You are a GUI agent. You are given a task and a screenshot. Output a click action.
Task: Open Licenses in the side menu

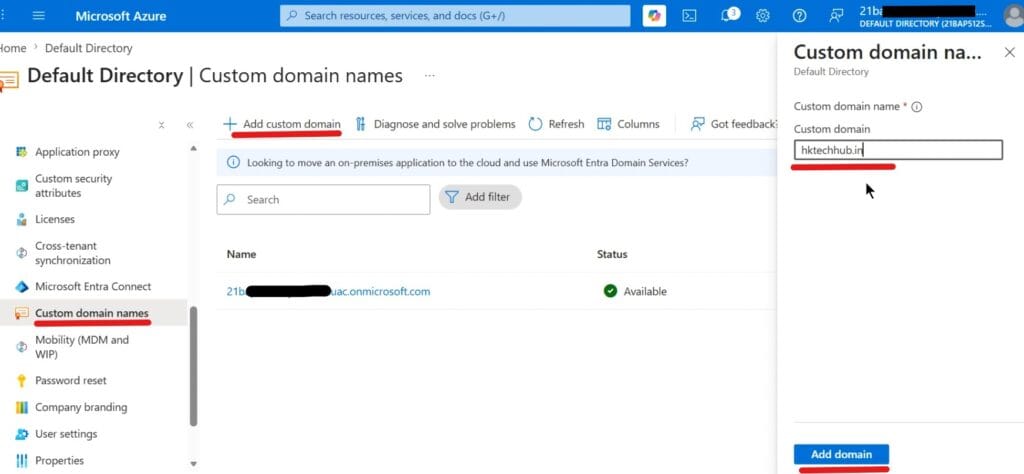click(x=55, y=219)
